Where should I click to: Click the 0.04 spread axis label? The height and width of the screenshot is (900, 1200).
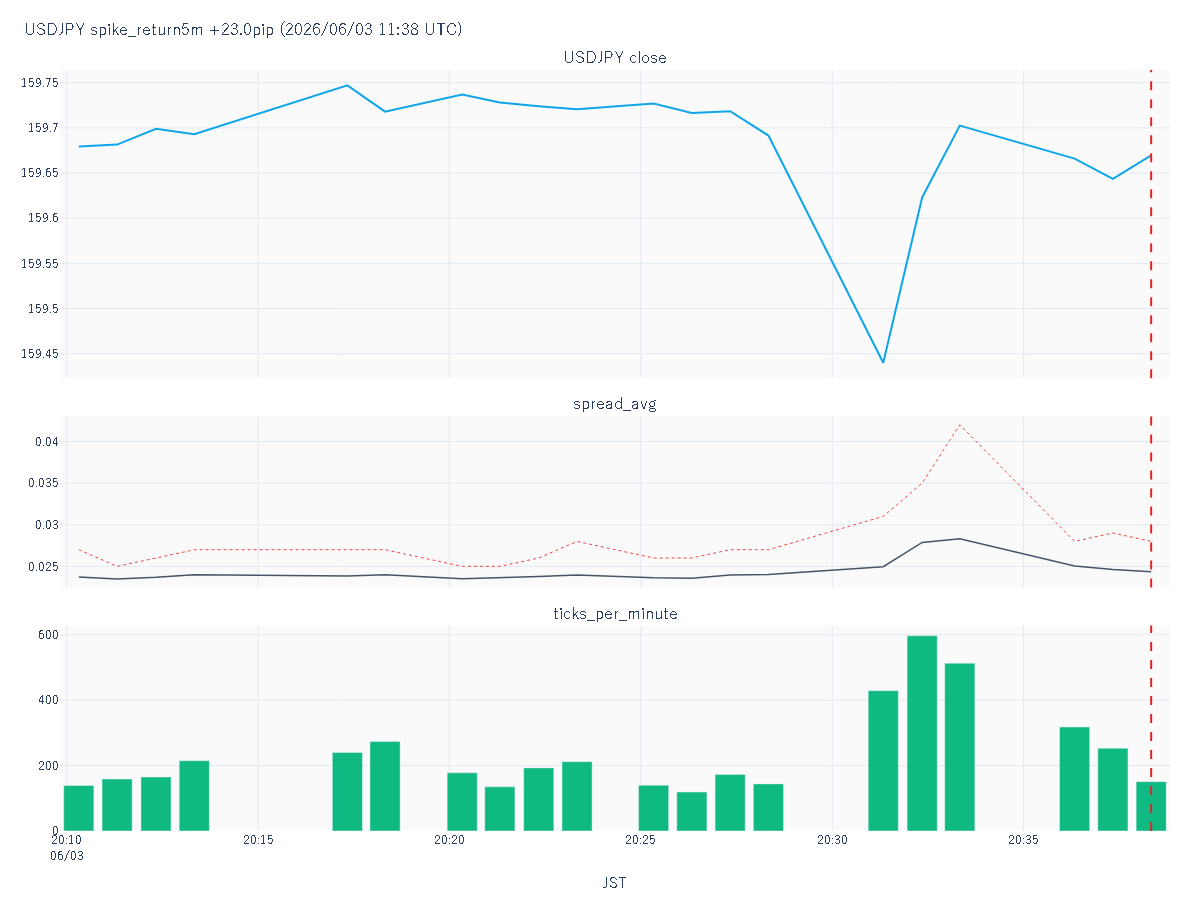pos(46,442)
